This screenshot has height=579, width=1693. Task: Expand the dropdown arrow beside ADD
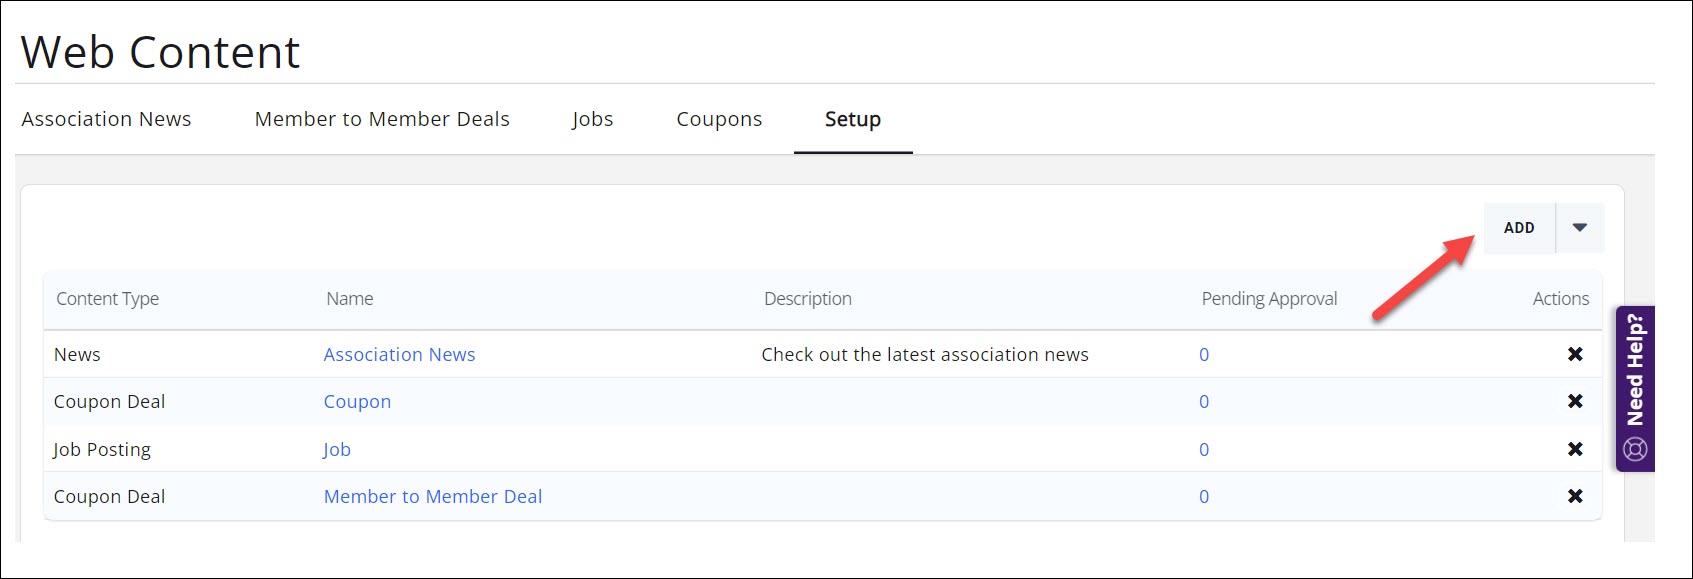1580,228
